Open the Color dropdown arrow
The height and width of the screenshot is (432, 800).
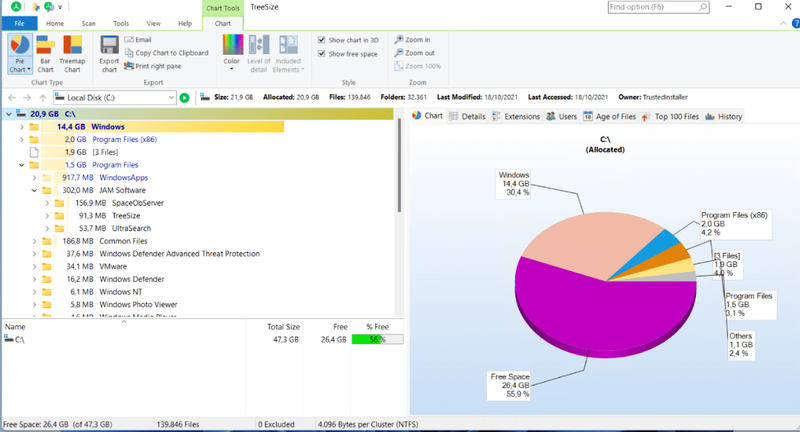pos(232,69)
